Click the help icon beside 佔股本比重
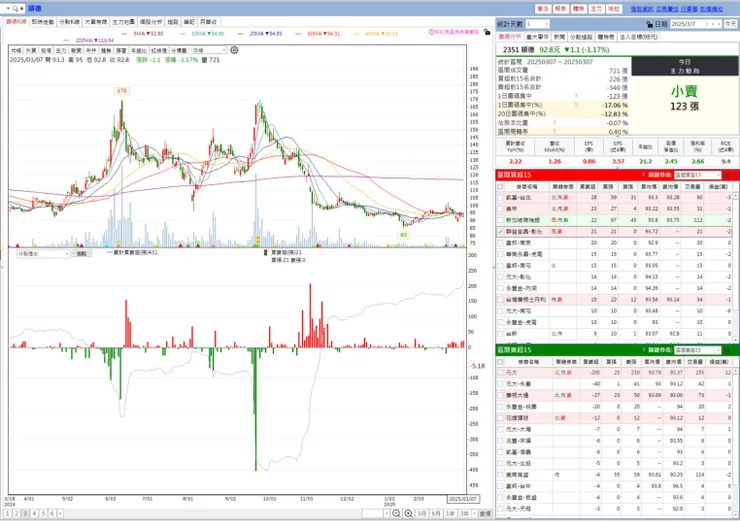 [x=555, y=123]
